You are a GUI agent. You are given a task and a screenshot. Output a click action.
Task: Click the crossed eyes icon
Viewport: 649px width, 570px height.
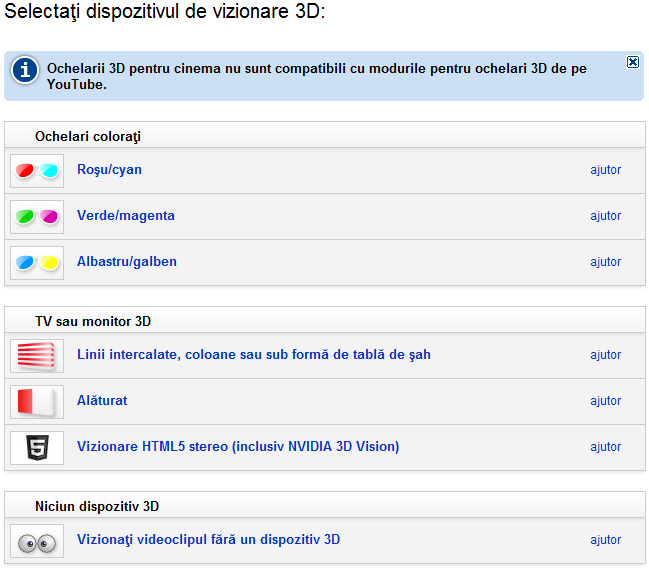(37, 541)
